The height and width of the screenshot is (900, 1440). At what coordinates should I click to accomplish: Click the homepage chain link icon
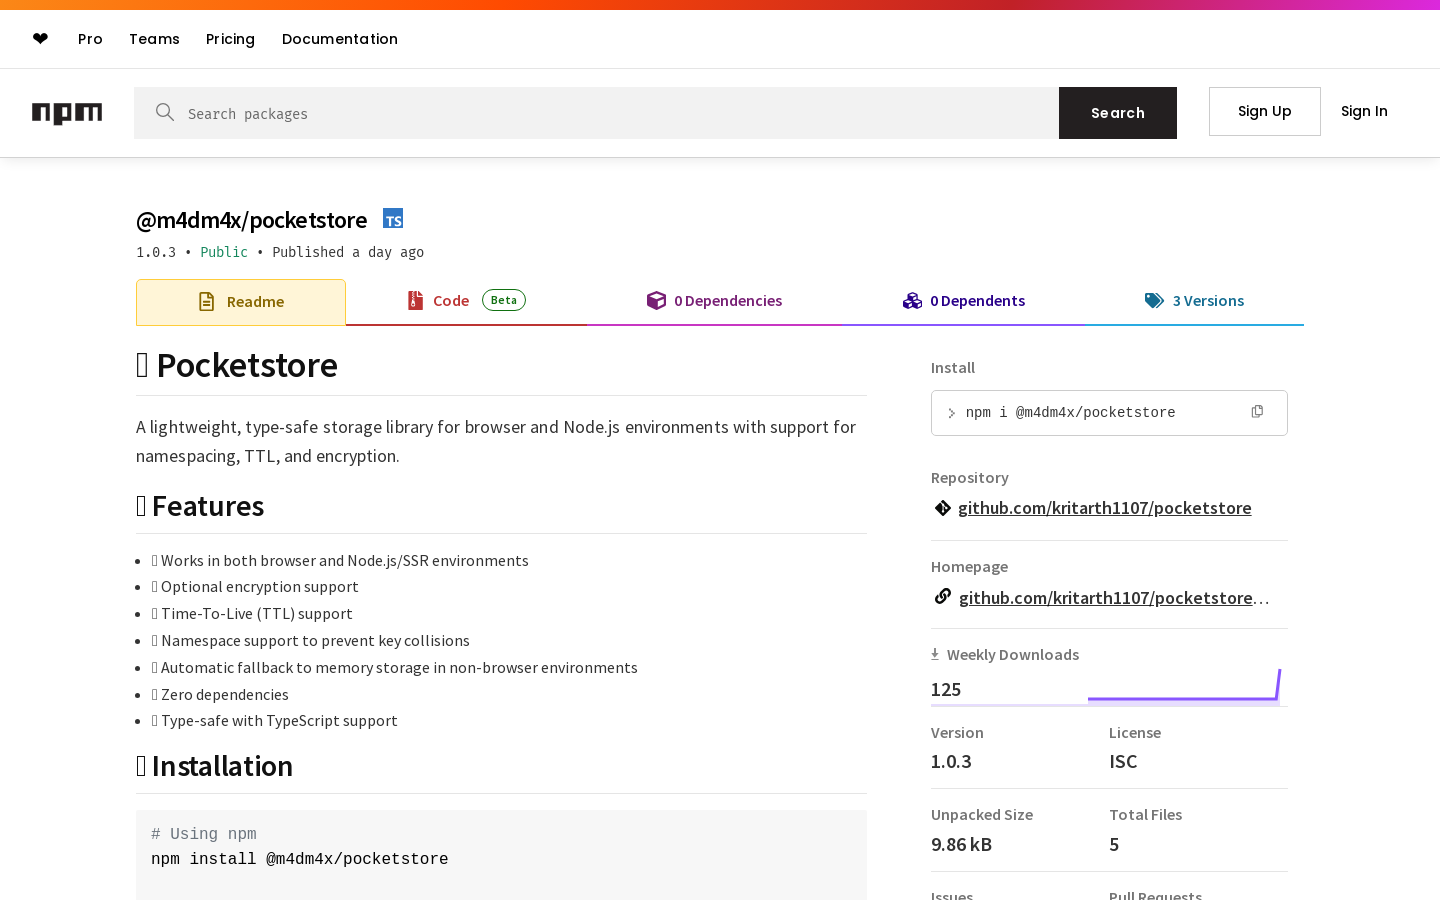click(942, 597)
